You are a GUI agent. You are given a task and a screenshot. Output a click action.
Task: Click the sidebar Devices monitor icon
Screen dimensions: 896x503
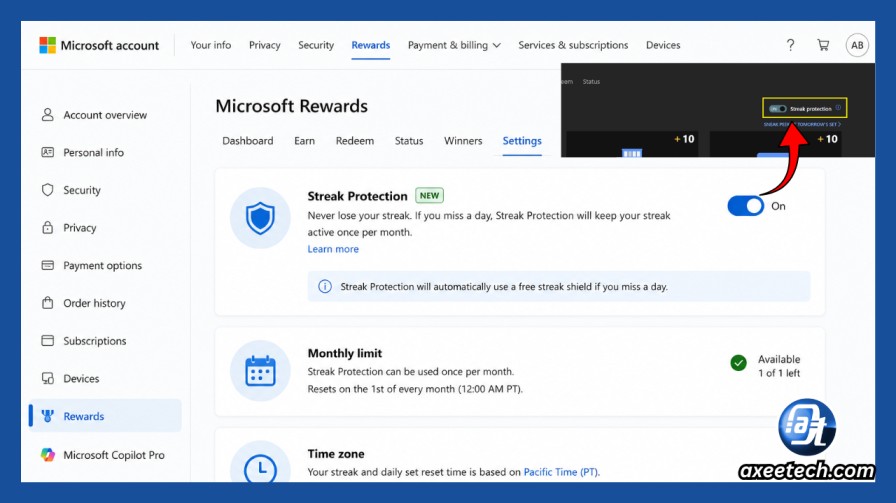[47, 378]
